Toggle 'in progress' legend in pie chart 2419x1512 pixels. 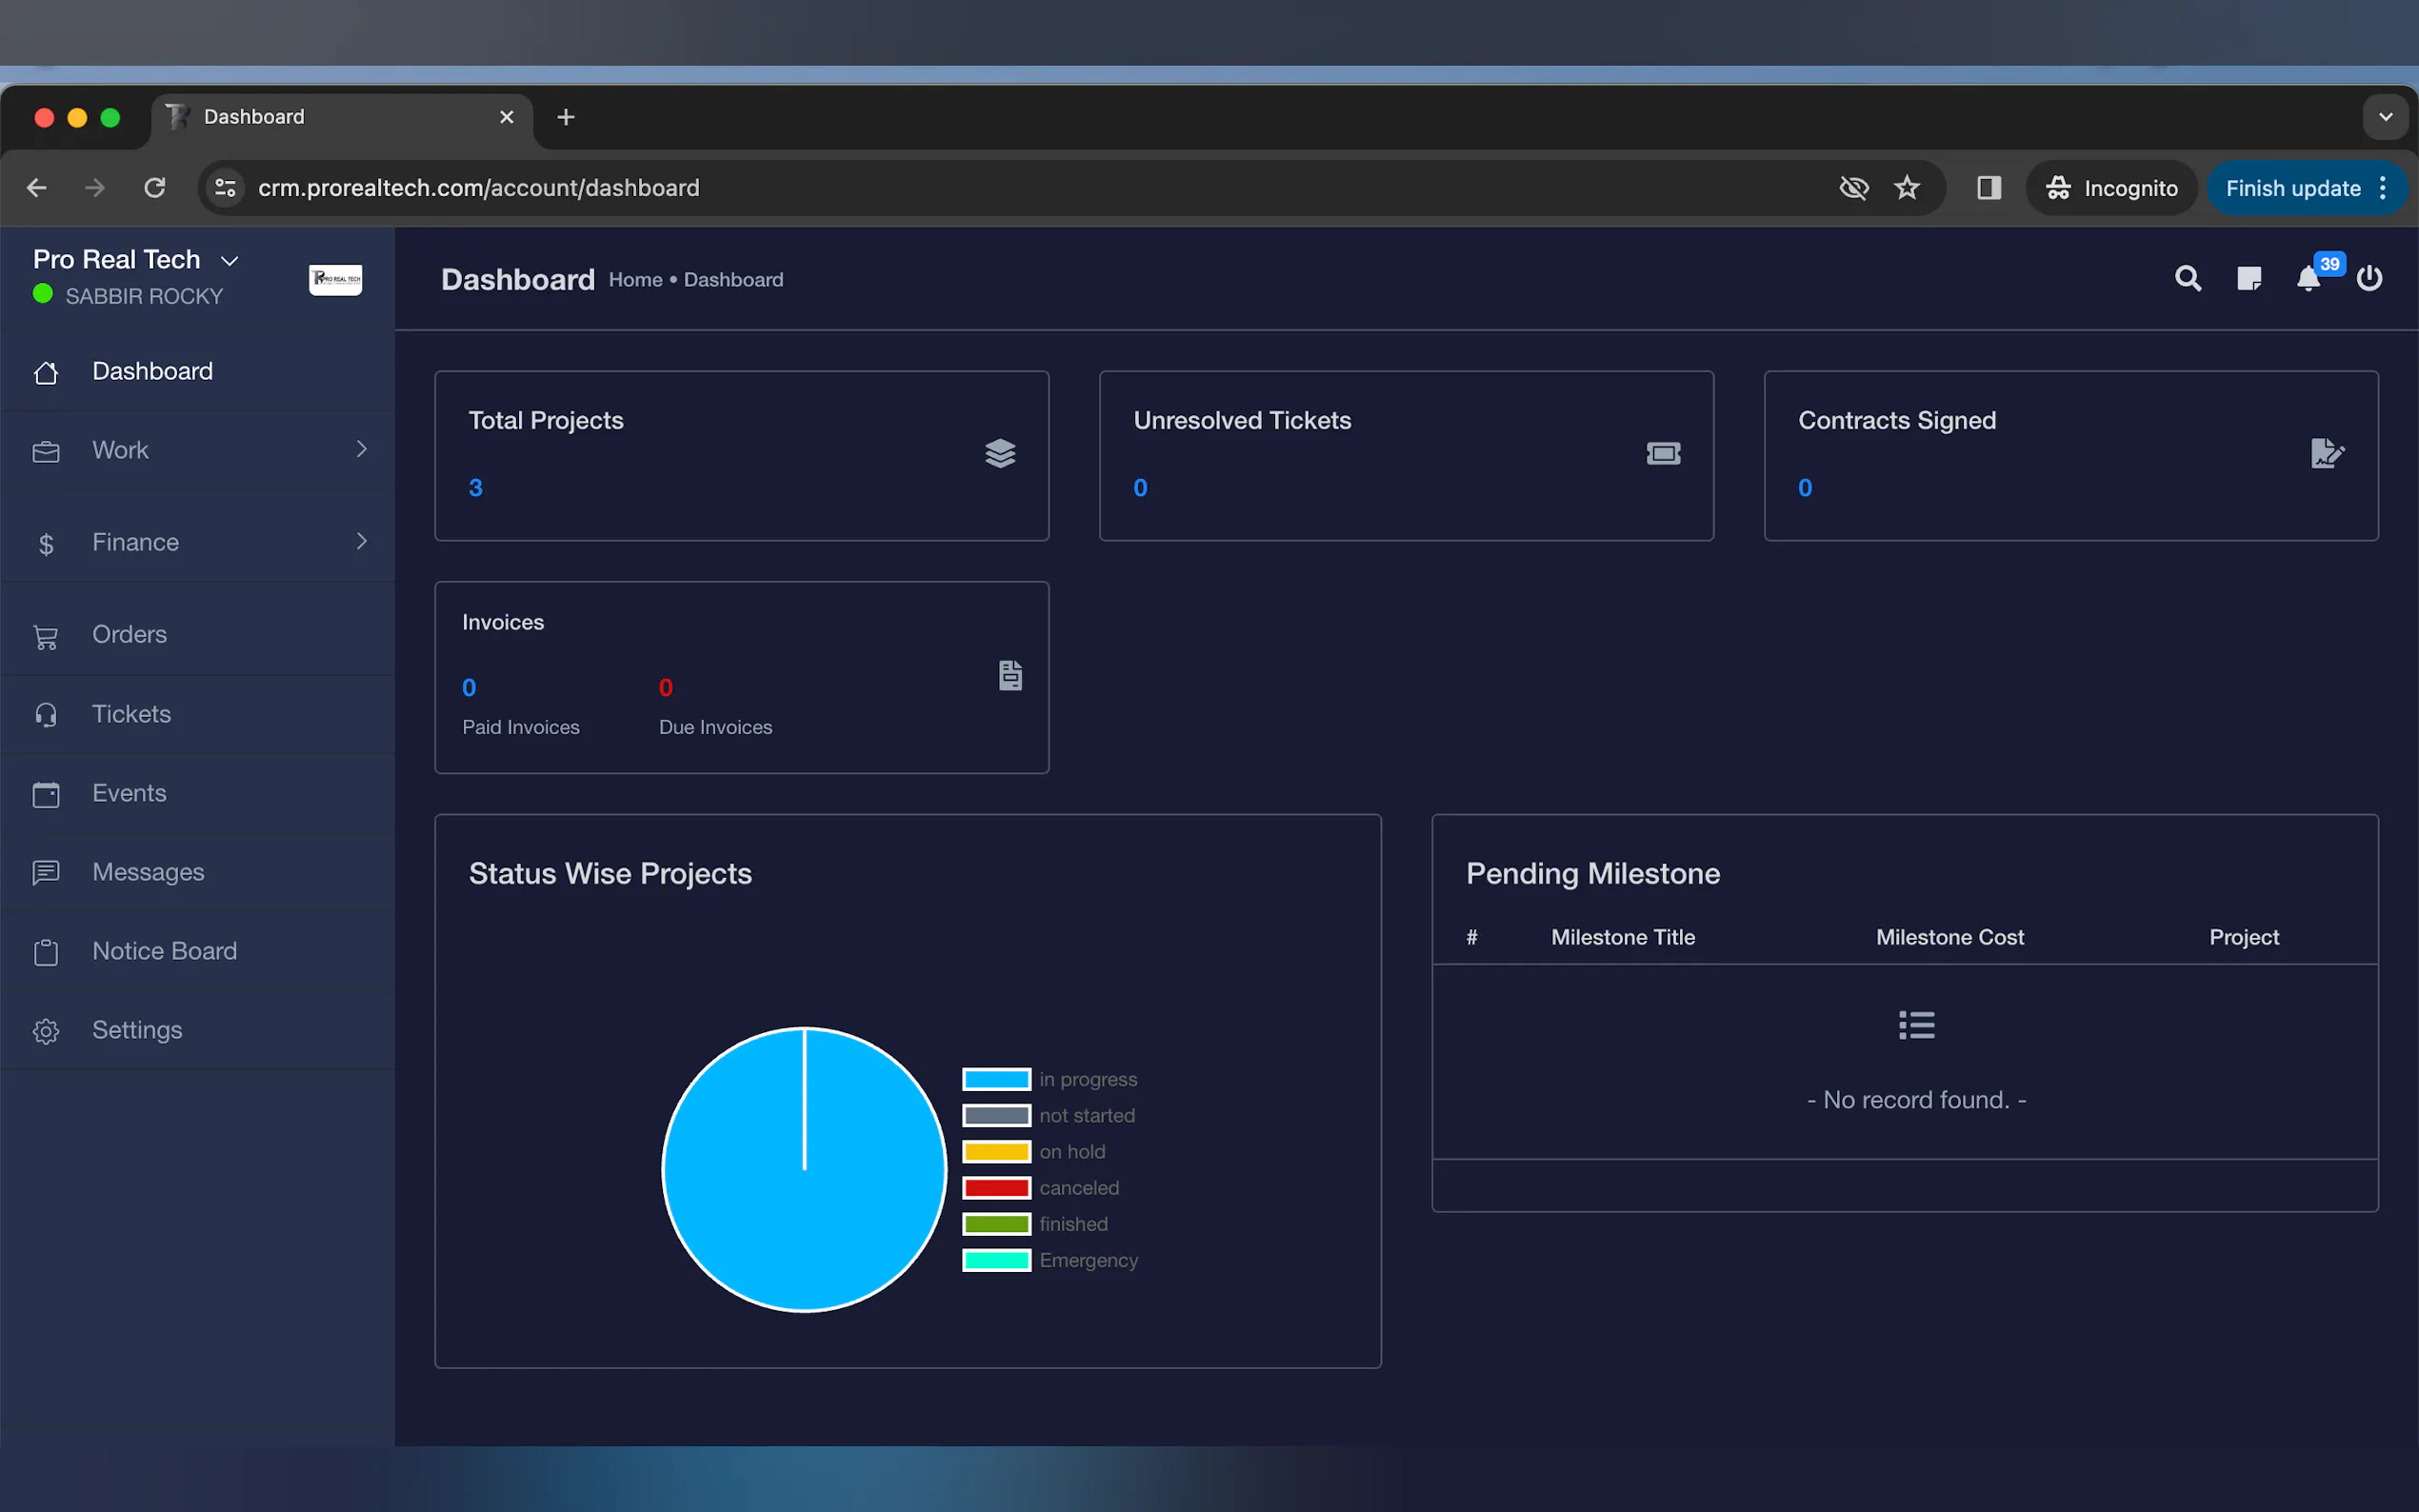pyautogui.click(x=1049, y=1079)
